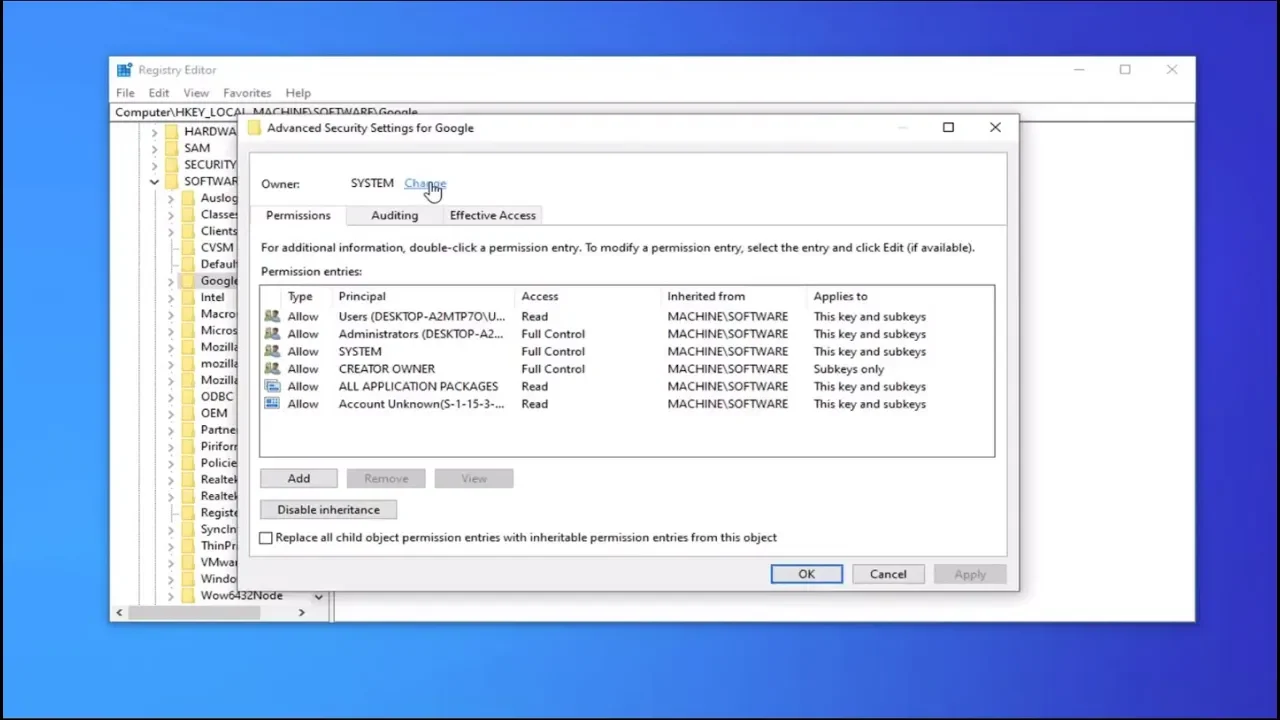Click the OEM folder icon in tree

188,413
